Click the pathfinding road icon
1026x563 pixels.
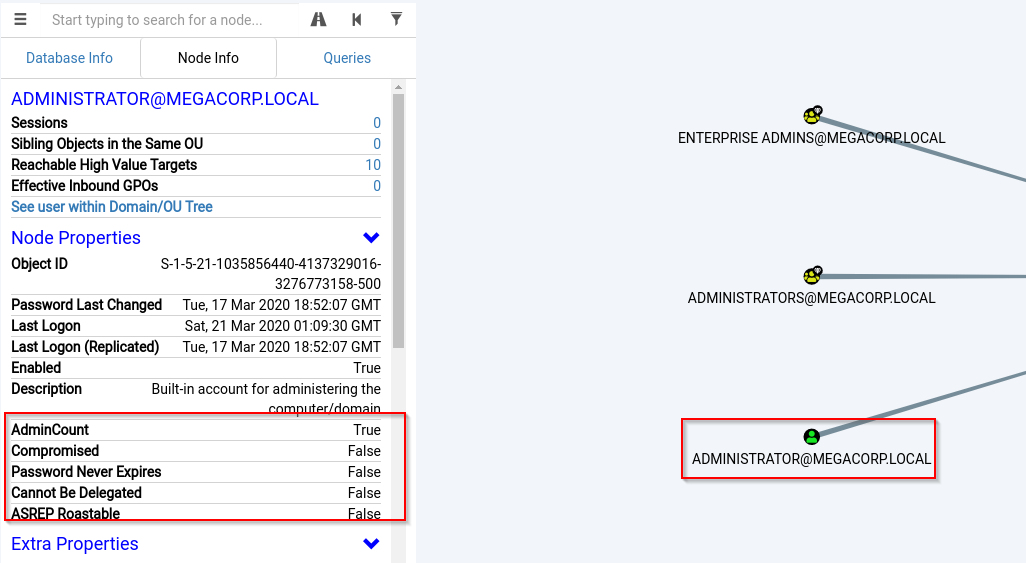[x=319, y=20]
